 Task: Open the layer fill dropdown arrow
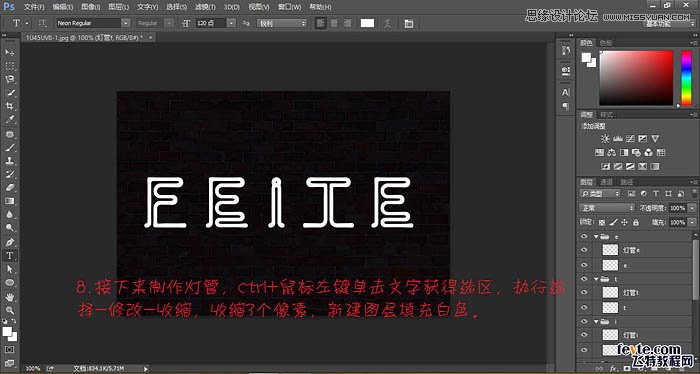692,222
